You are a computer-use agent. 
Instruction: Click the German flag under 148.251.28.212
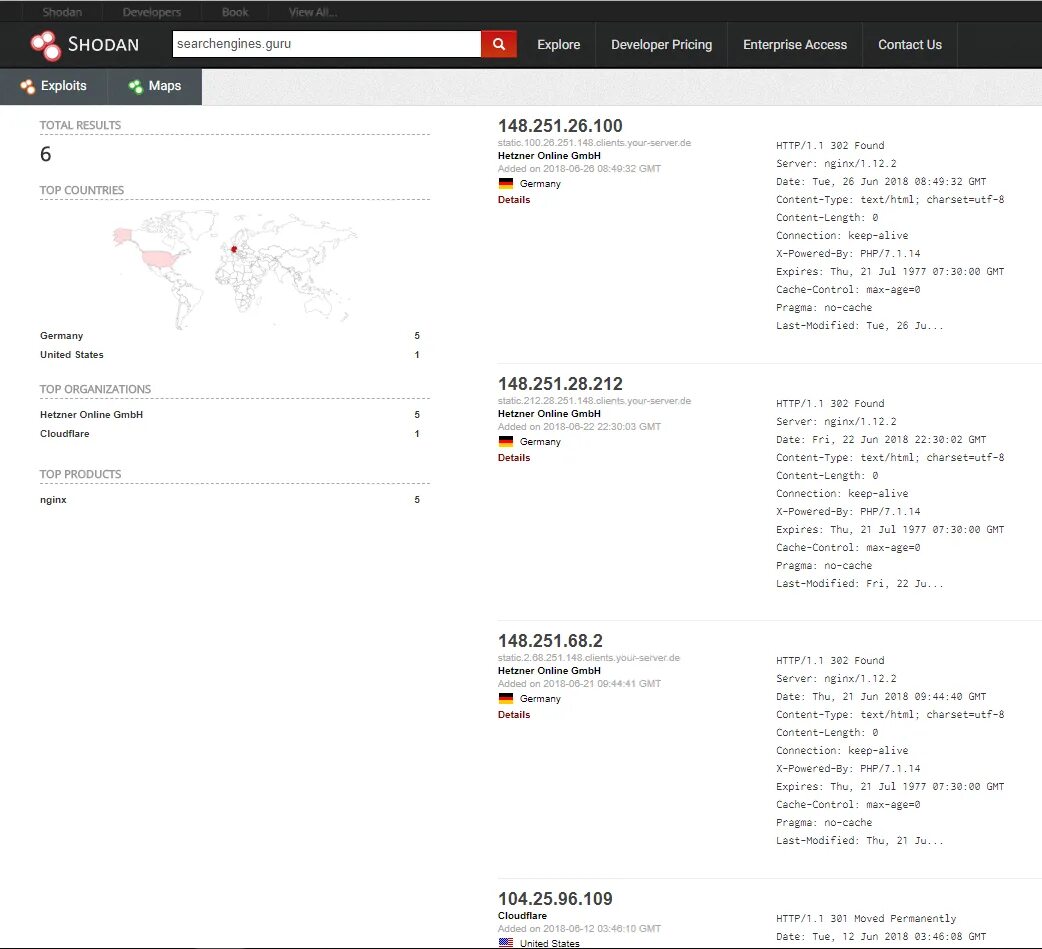(x=506, y=441)
